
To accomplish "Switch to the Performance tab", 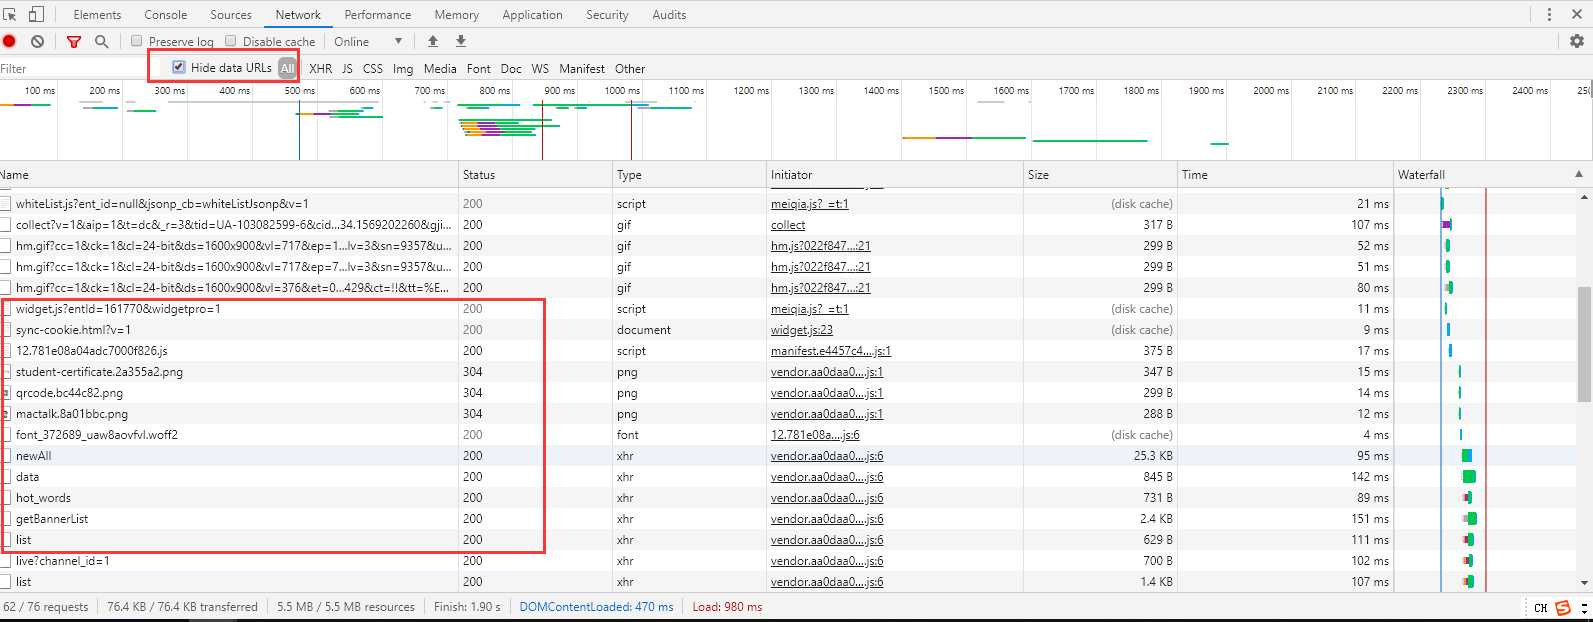I will [x=378, y=15].
